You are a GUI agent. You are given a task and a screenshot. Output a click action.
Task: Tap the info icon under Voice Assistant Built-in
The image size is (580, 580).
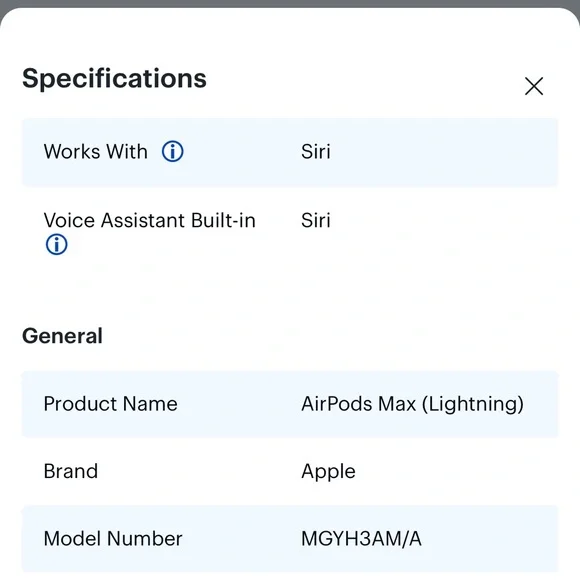point(57,245)
